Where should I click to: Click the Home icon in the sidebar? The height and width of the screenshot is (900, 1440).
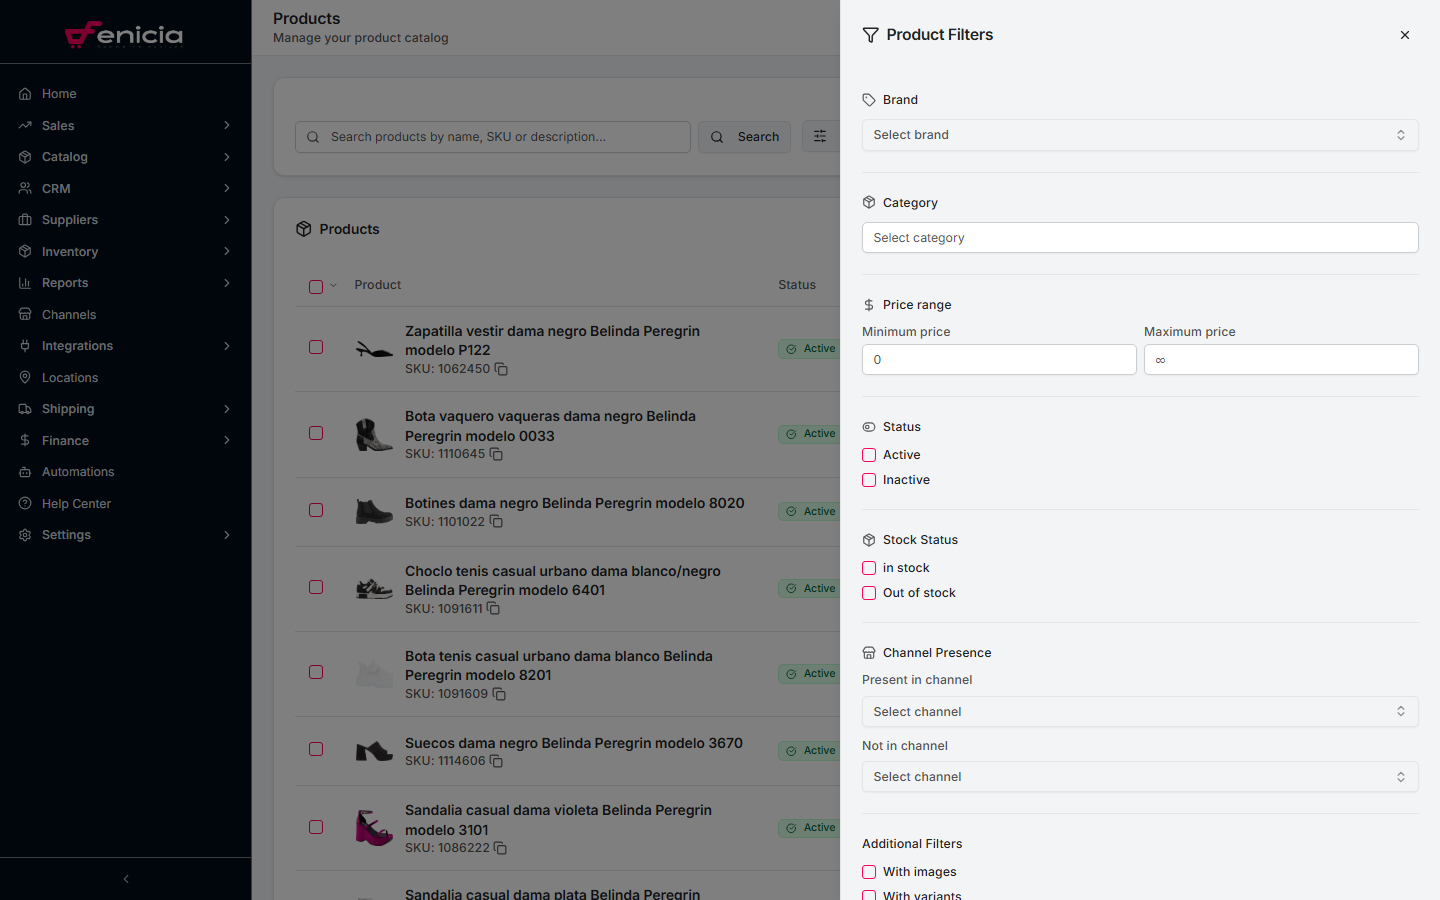coord(25,94)
